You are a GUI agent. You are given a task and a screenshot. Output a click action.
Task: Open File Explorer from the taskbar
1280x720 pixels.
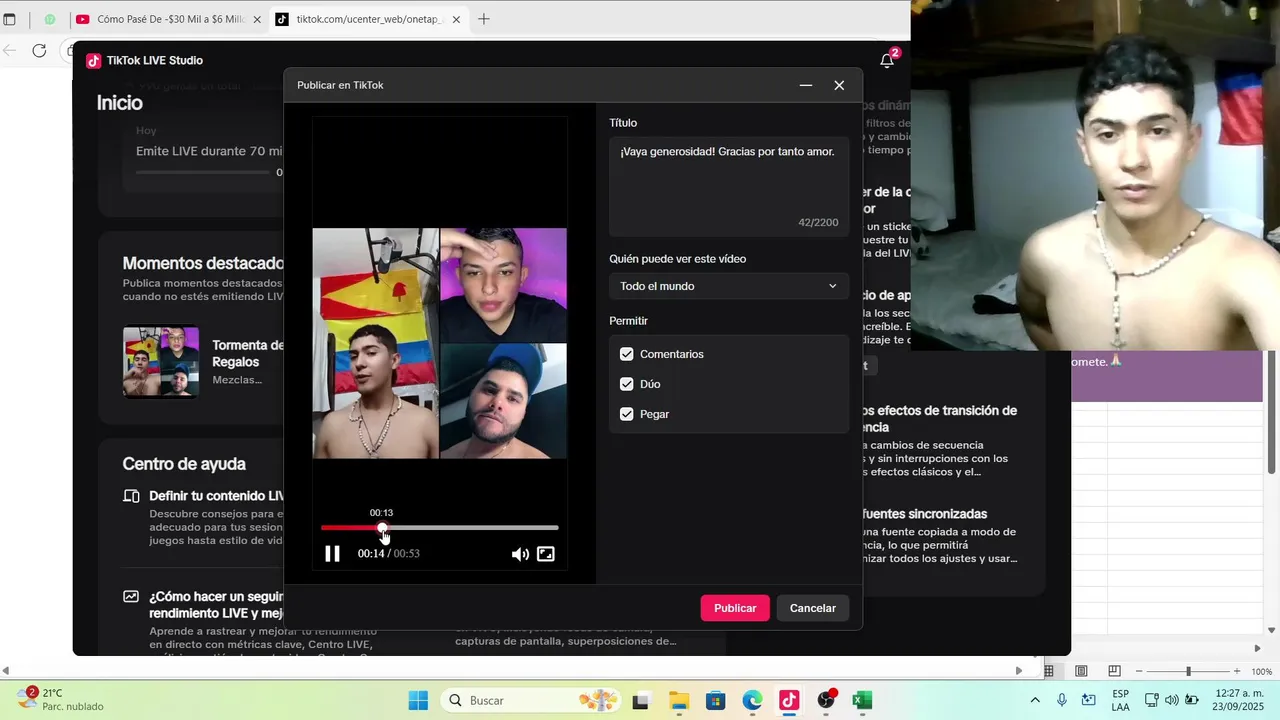click(x=678, y=700)
